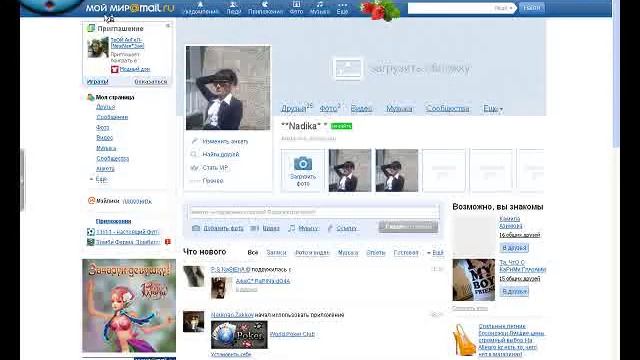Open the Фото icon in the header
The height and width of the screenshot is (360, 640).
point(296,8)
